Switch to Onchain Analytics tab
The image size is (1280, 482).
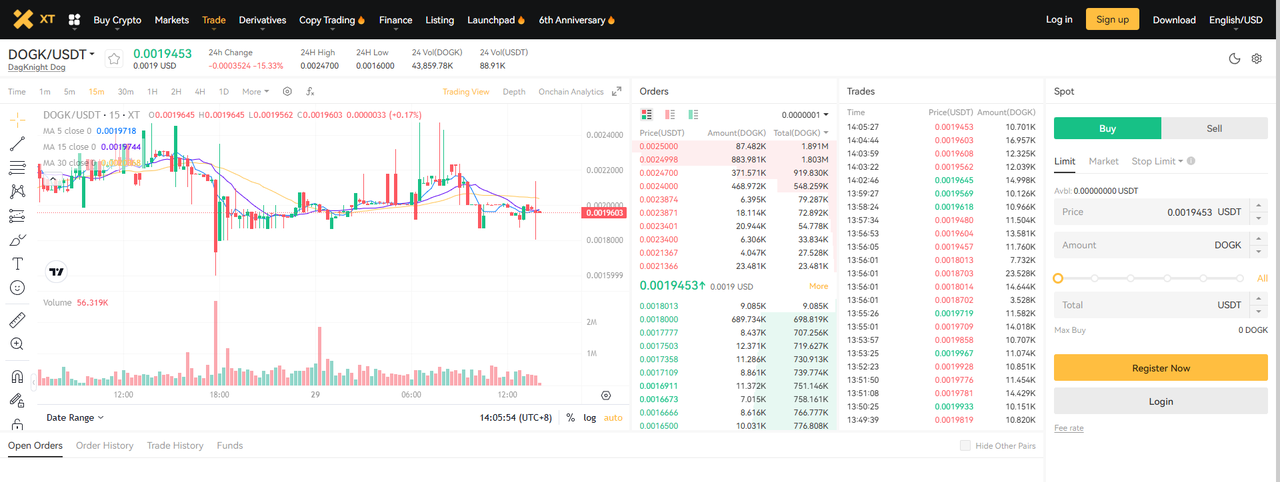click(571, 91)
